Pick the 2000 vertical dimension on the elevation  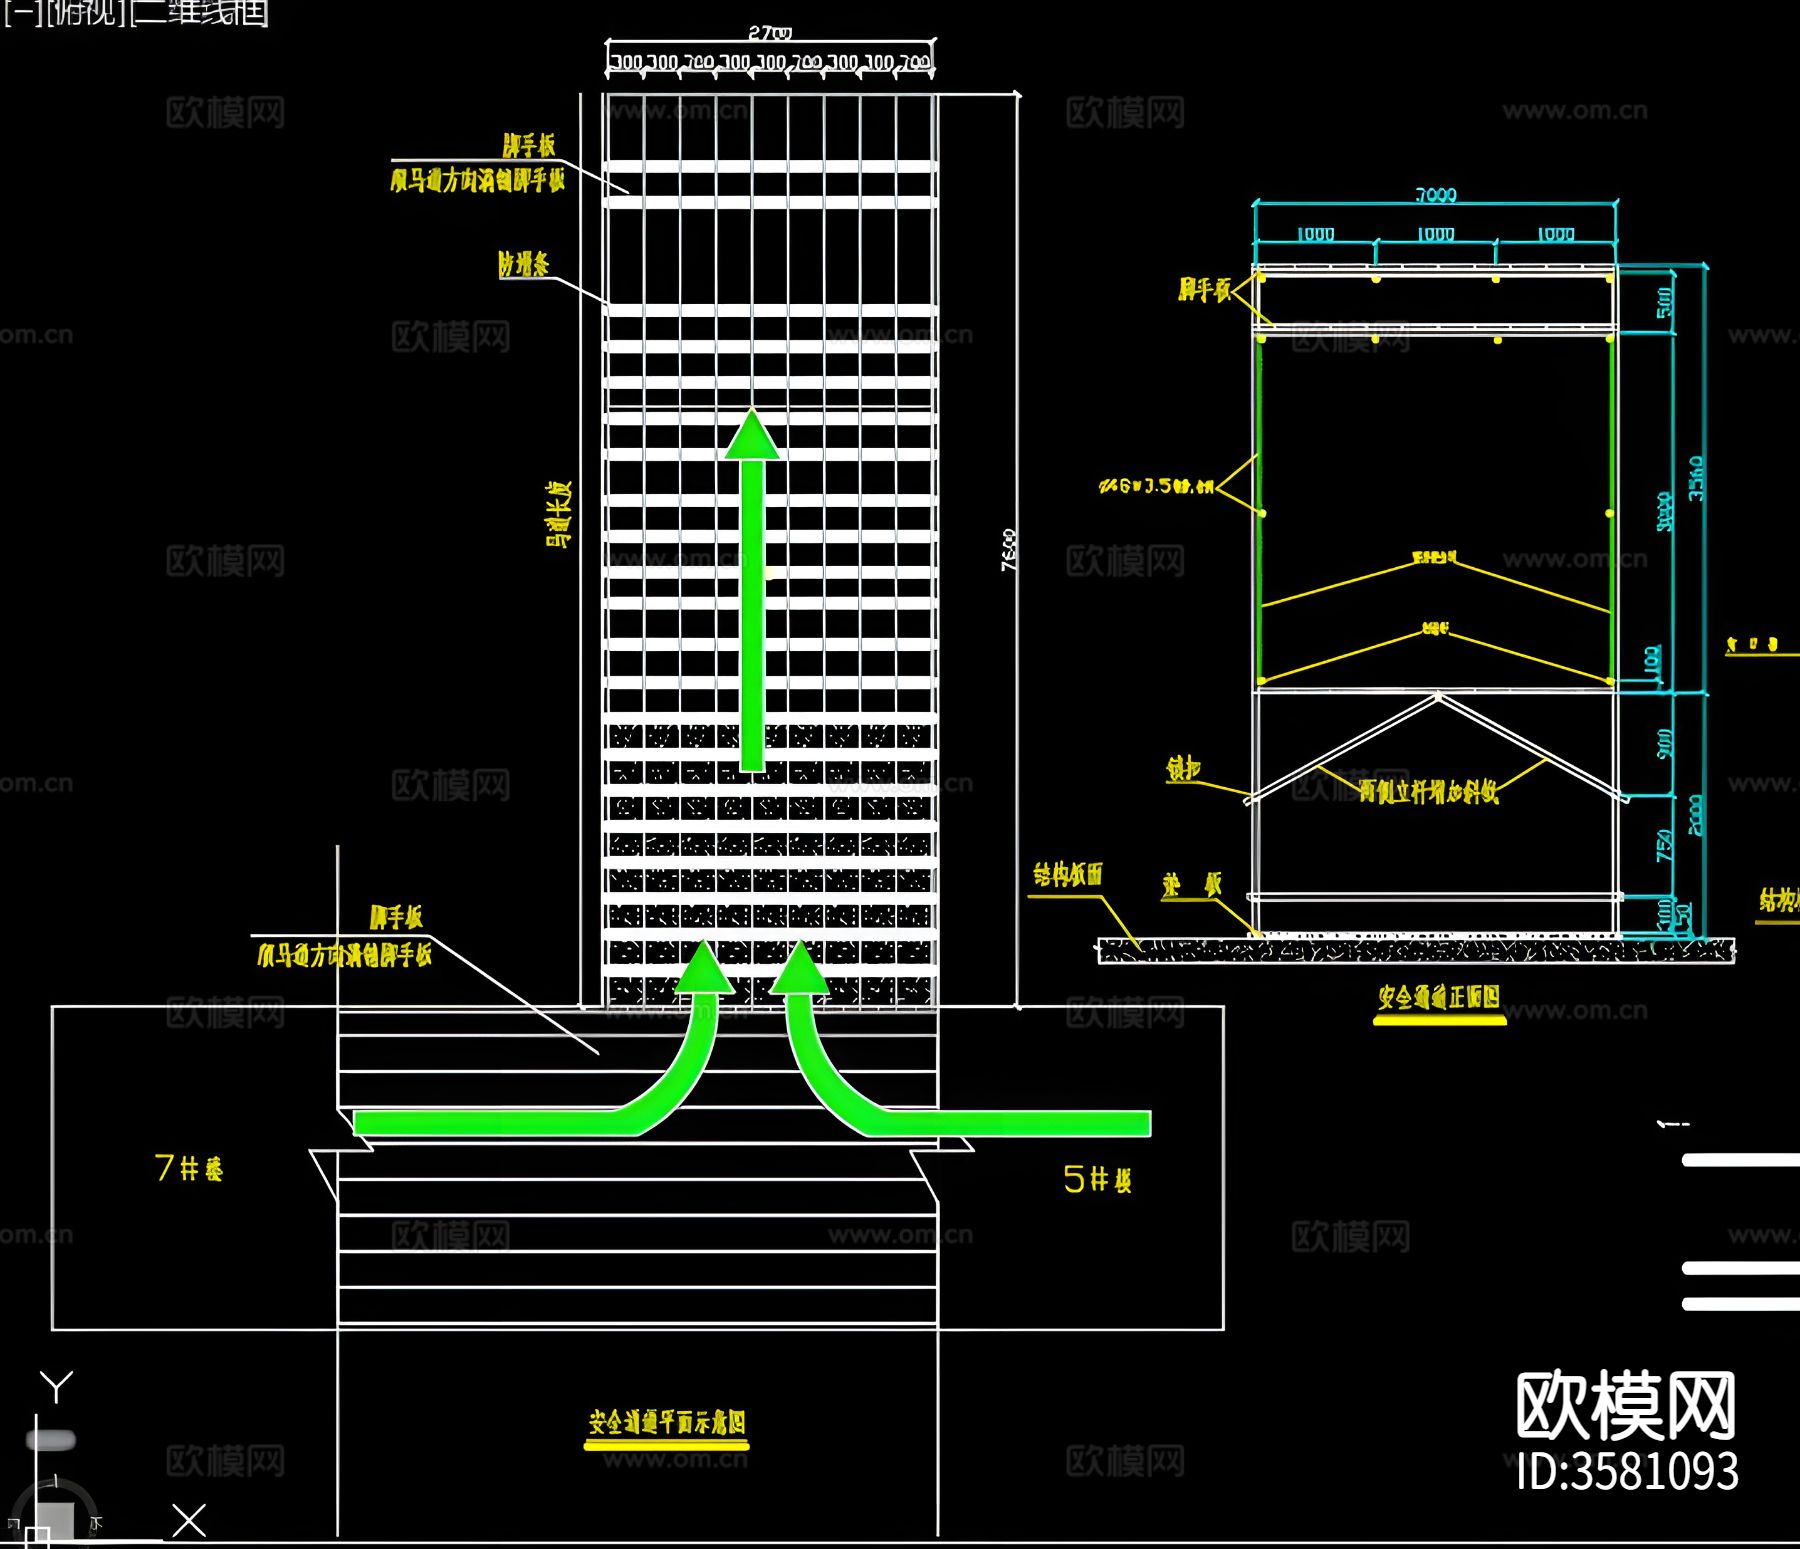(1696, 815)
